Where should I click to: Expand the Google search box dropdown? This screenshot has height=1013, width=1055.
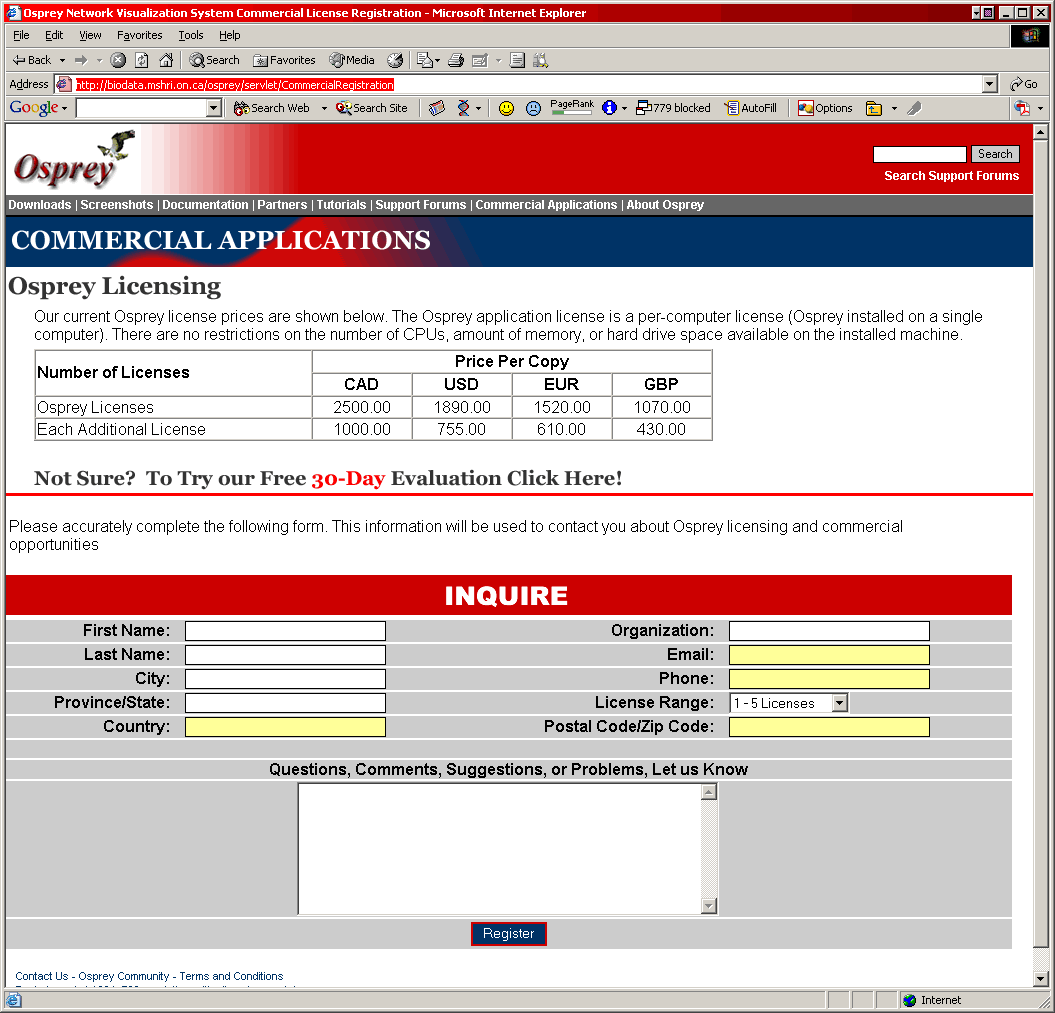(x=214, y=108)
